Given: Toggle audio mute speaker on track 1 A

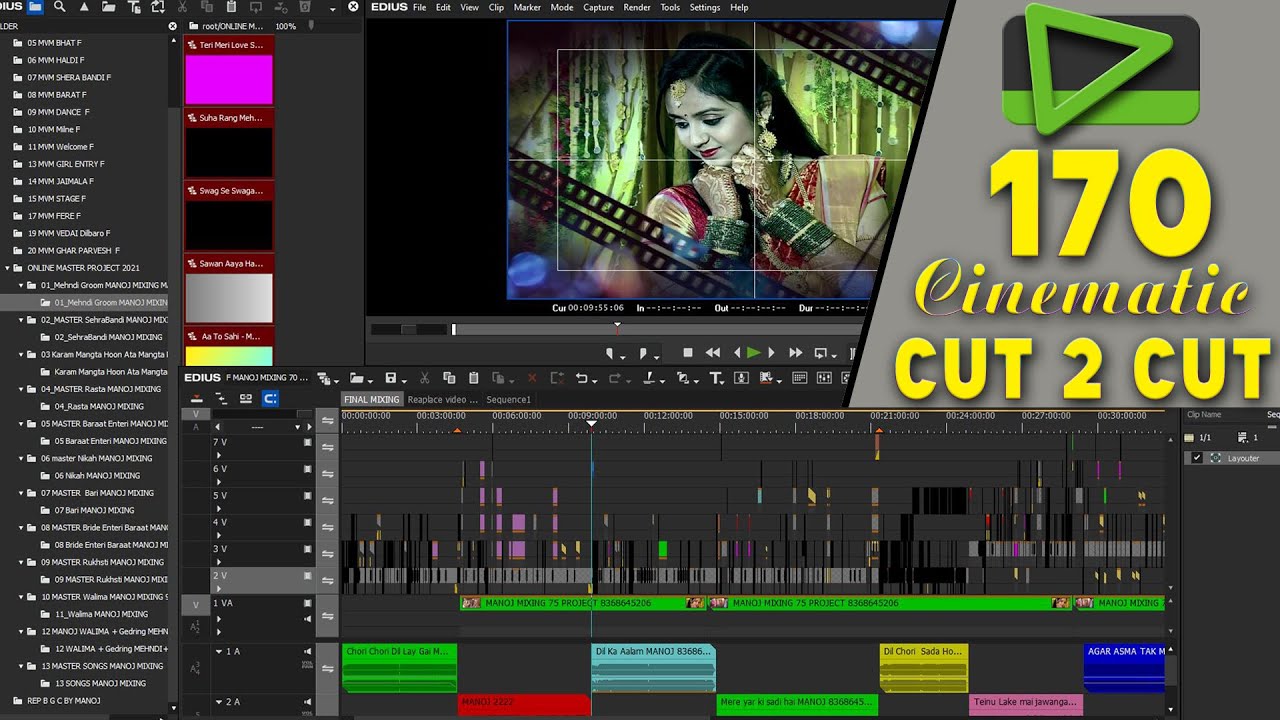Looking at the screenshot, I should (x=308, y=651).
